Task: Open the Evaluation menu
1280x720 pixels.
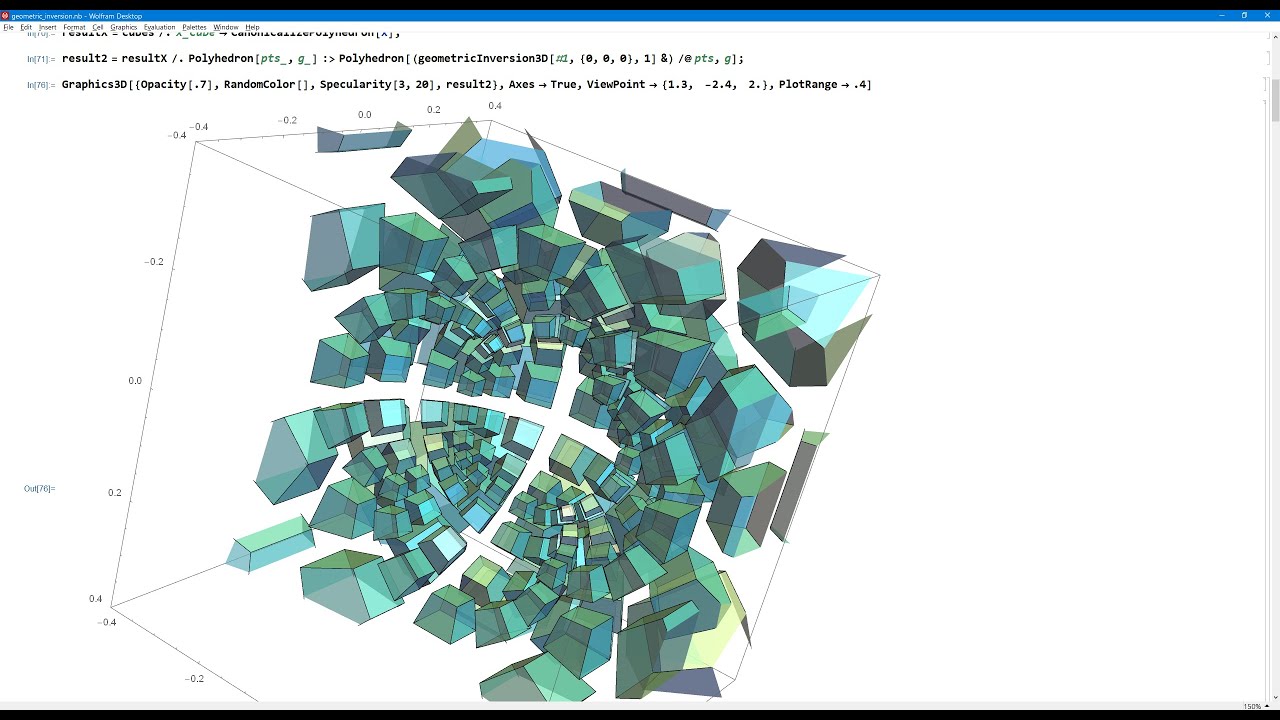Action: 160,27
